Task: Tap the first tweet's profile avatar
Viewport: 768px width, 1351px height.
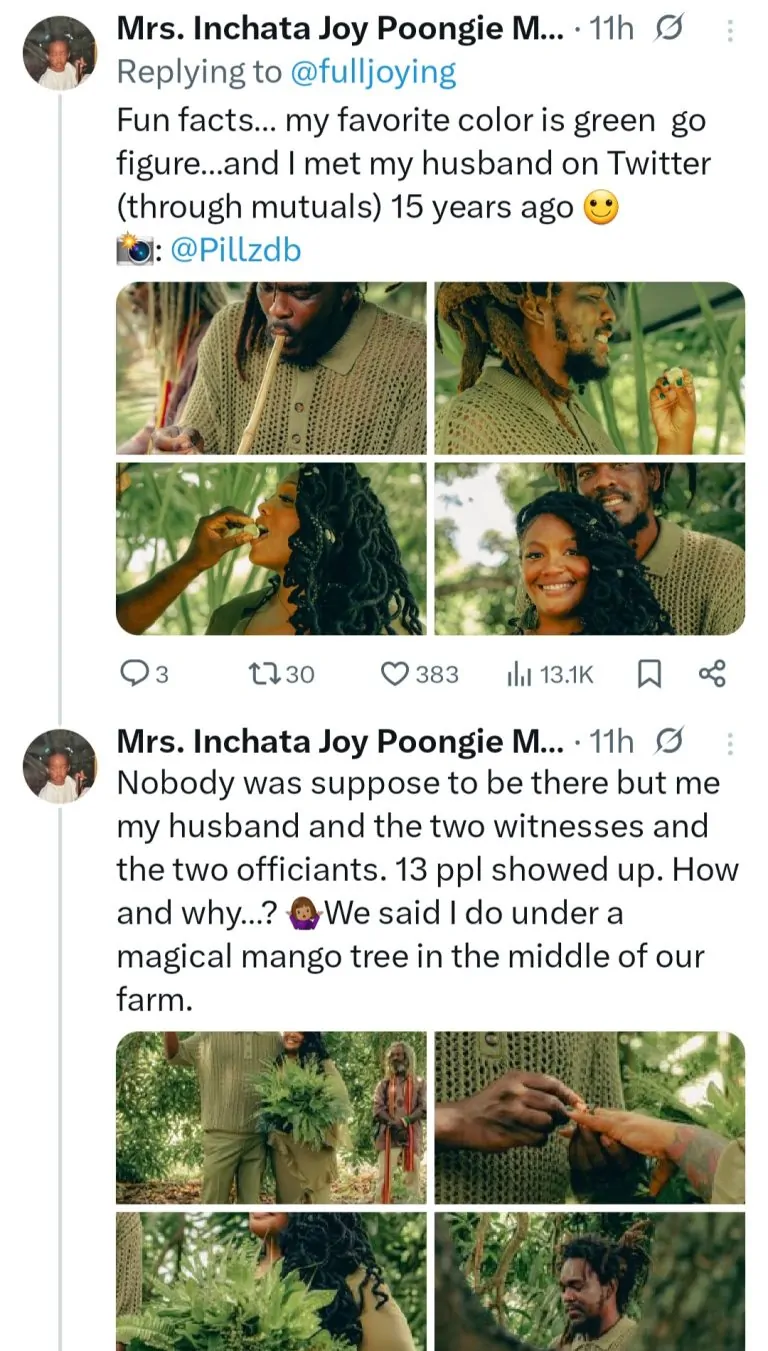Action: pos(60,53)
